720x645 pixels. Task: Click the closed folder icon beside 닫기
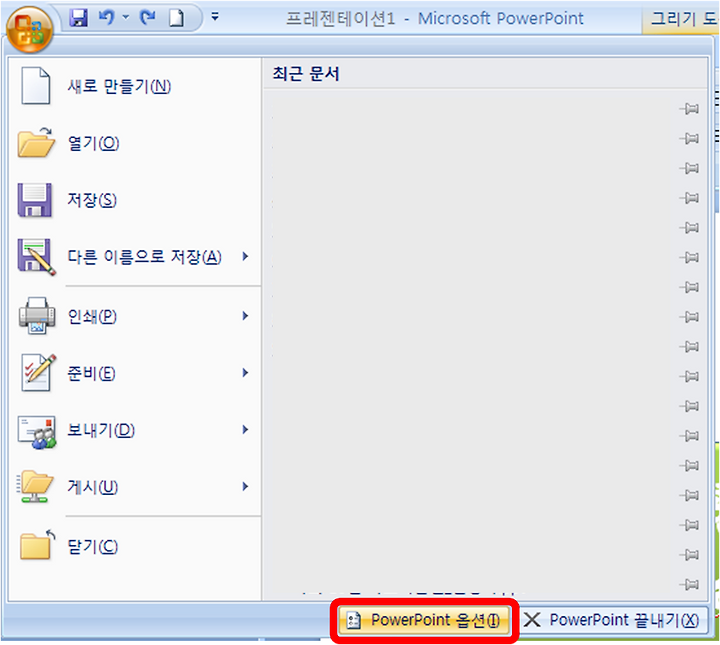(x=38, y=544)
